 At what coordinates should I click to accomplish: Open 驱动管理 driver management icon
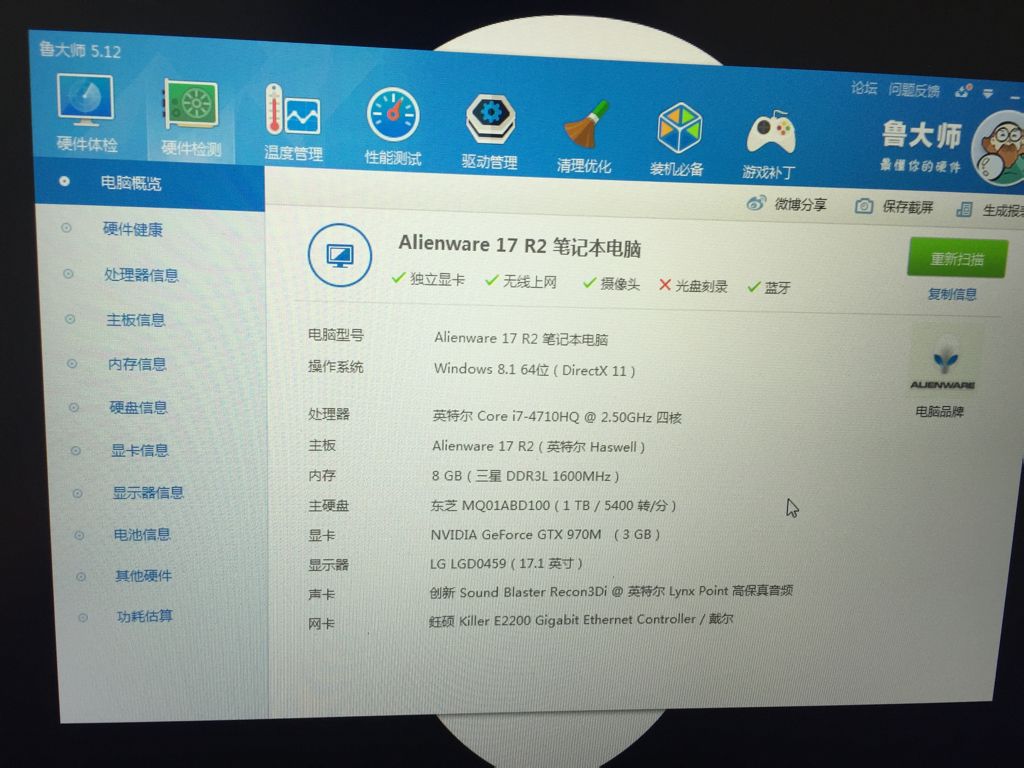click(490, 131)
